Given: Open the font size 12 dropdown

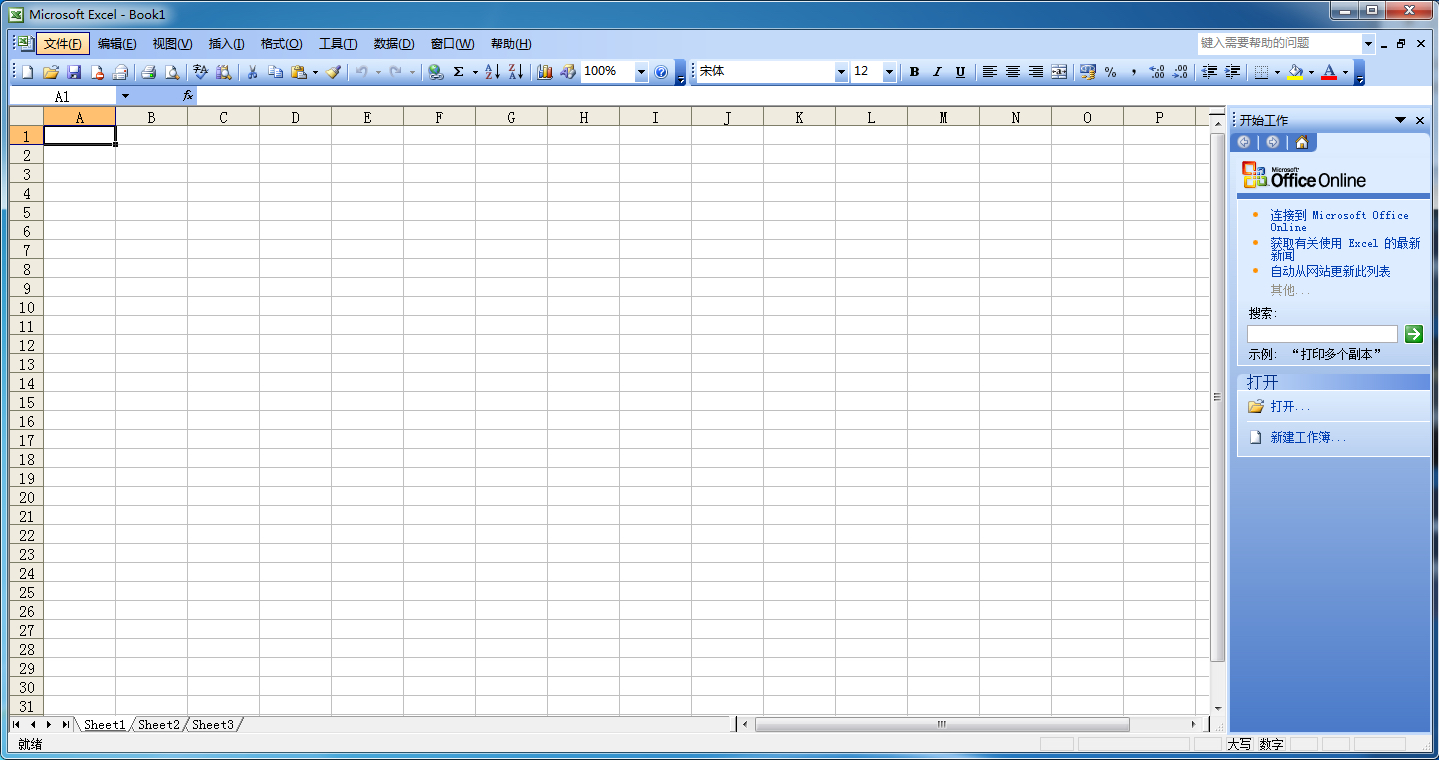Looking at the screenshot, I should tap(889, 72).
